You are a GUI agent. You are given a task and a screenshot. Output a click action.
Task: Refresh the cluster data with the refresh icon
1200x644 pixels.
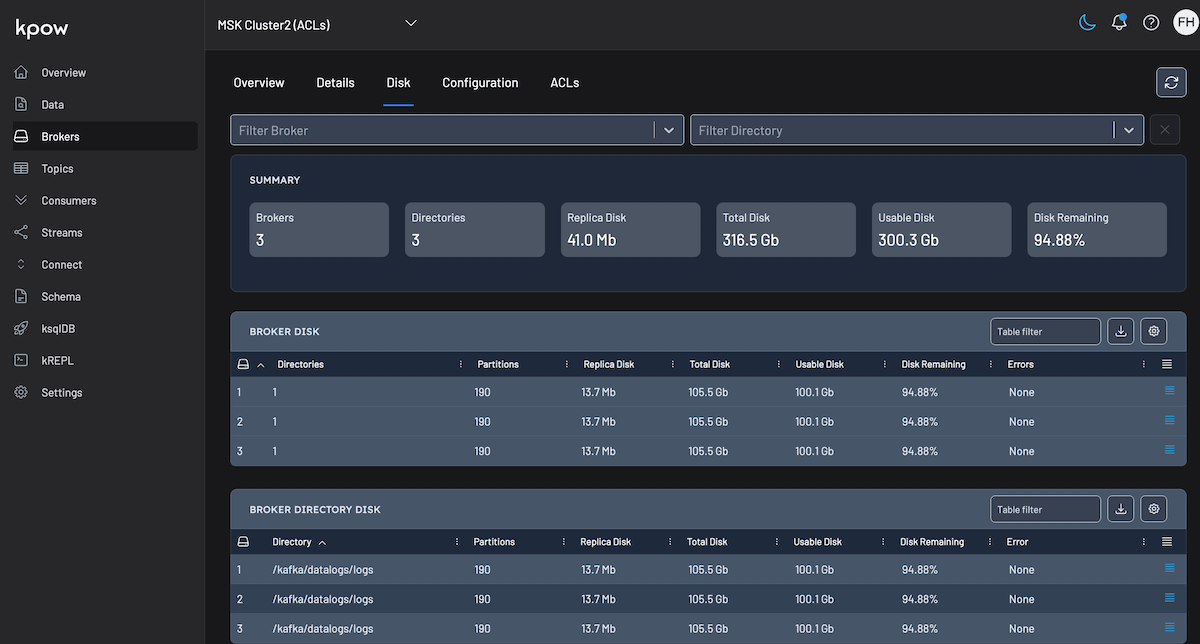pos(1171,82)
